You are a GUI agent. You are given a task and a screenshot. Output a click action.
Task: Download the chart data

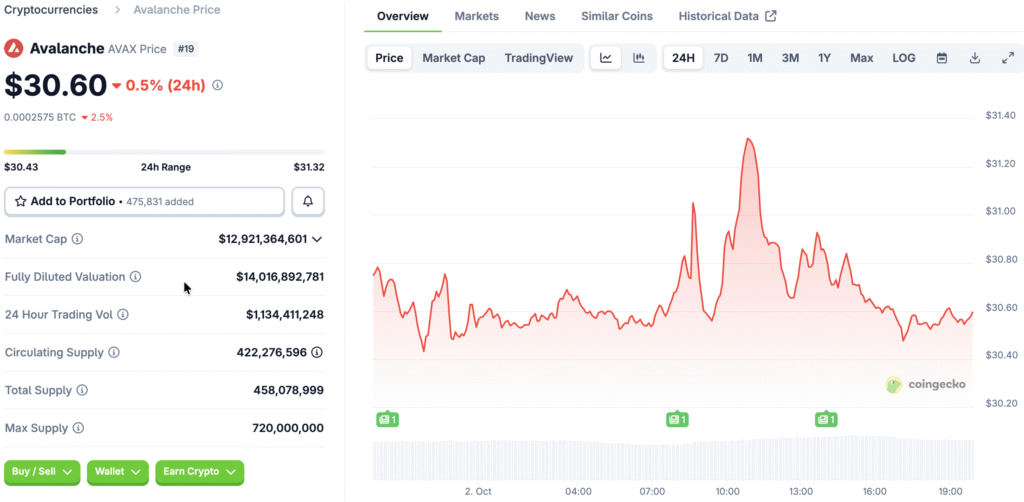click(x=974, y=58)
